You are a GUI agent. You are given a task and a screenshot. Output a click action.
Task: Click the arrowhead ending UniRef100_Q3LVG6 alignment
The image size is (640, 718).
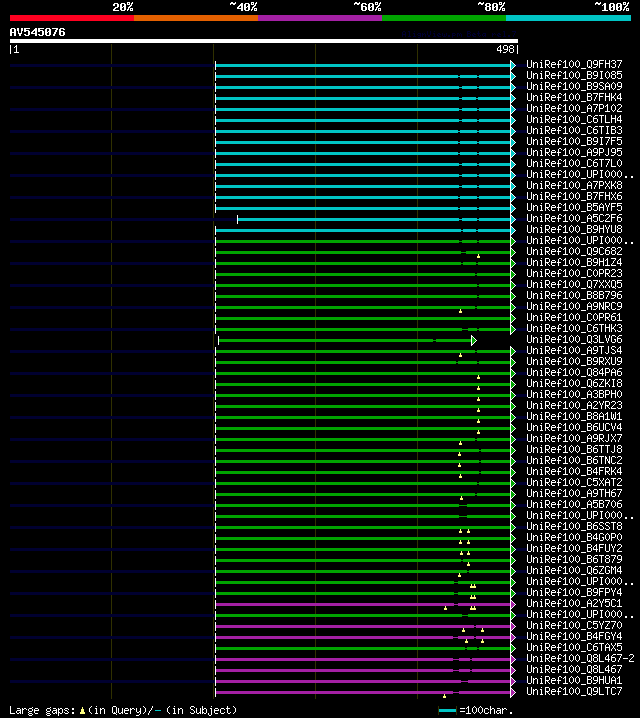click(474, 340)
